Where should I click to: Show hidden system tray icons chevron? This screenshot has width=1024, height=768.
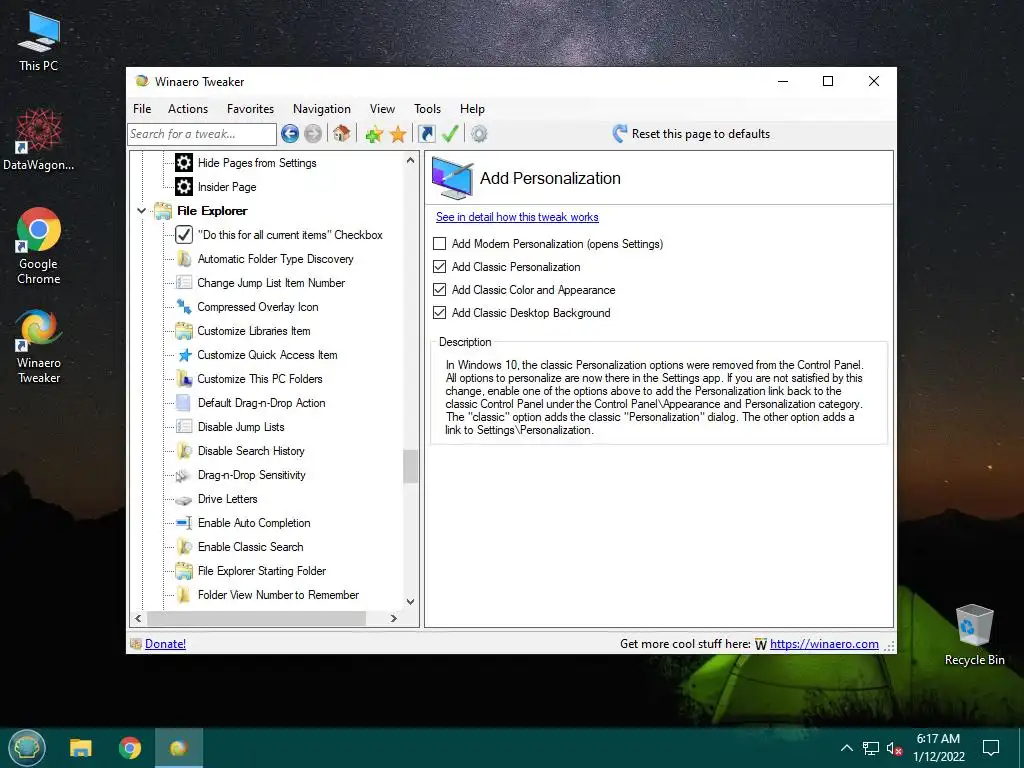tap(846, 748)
